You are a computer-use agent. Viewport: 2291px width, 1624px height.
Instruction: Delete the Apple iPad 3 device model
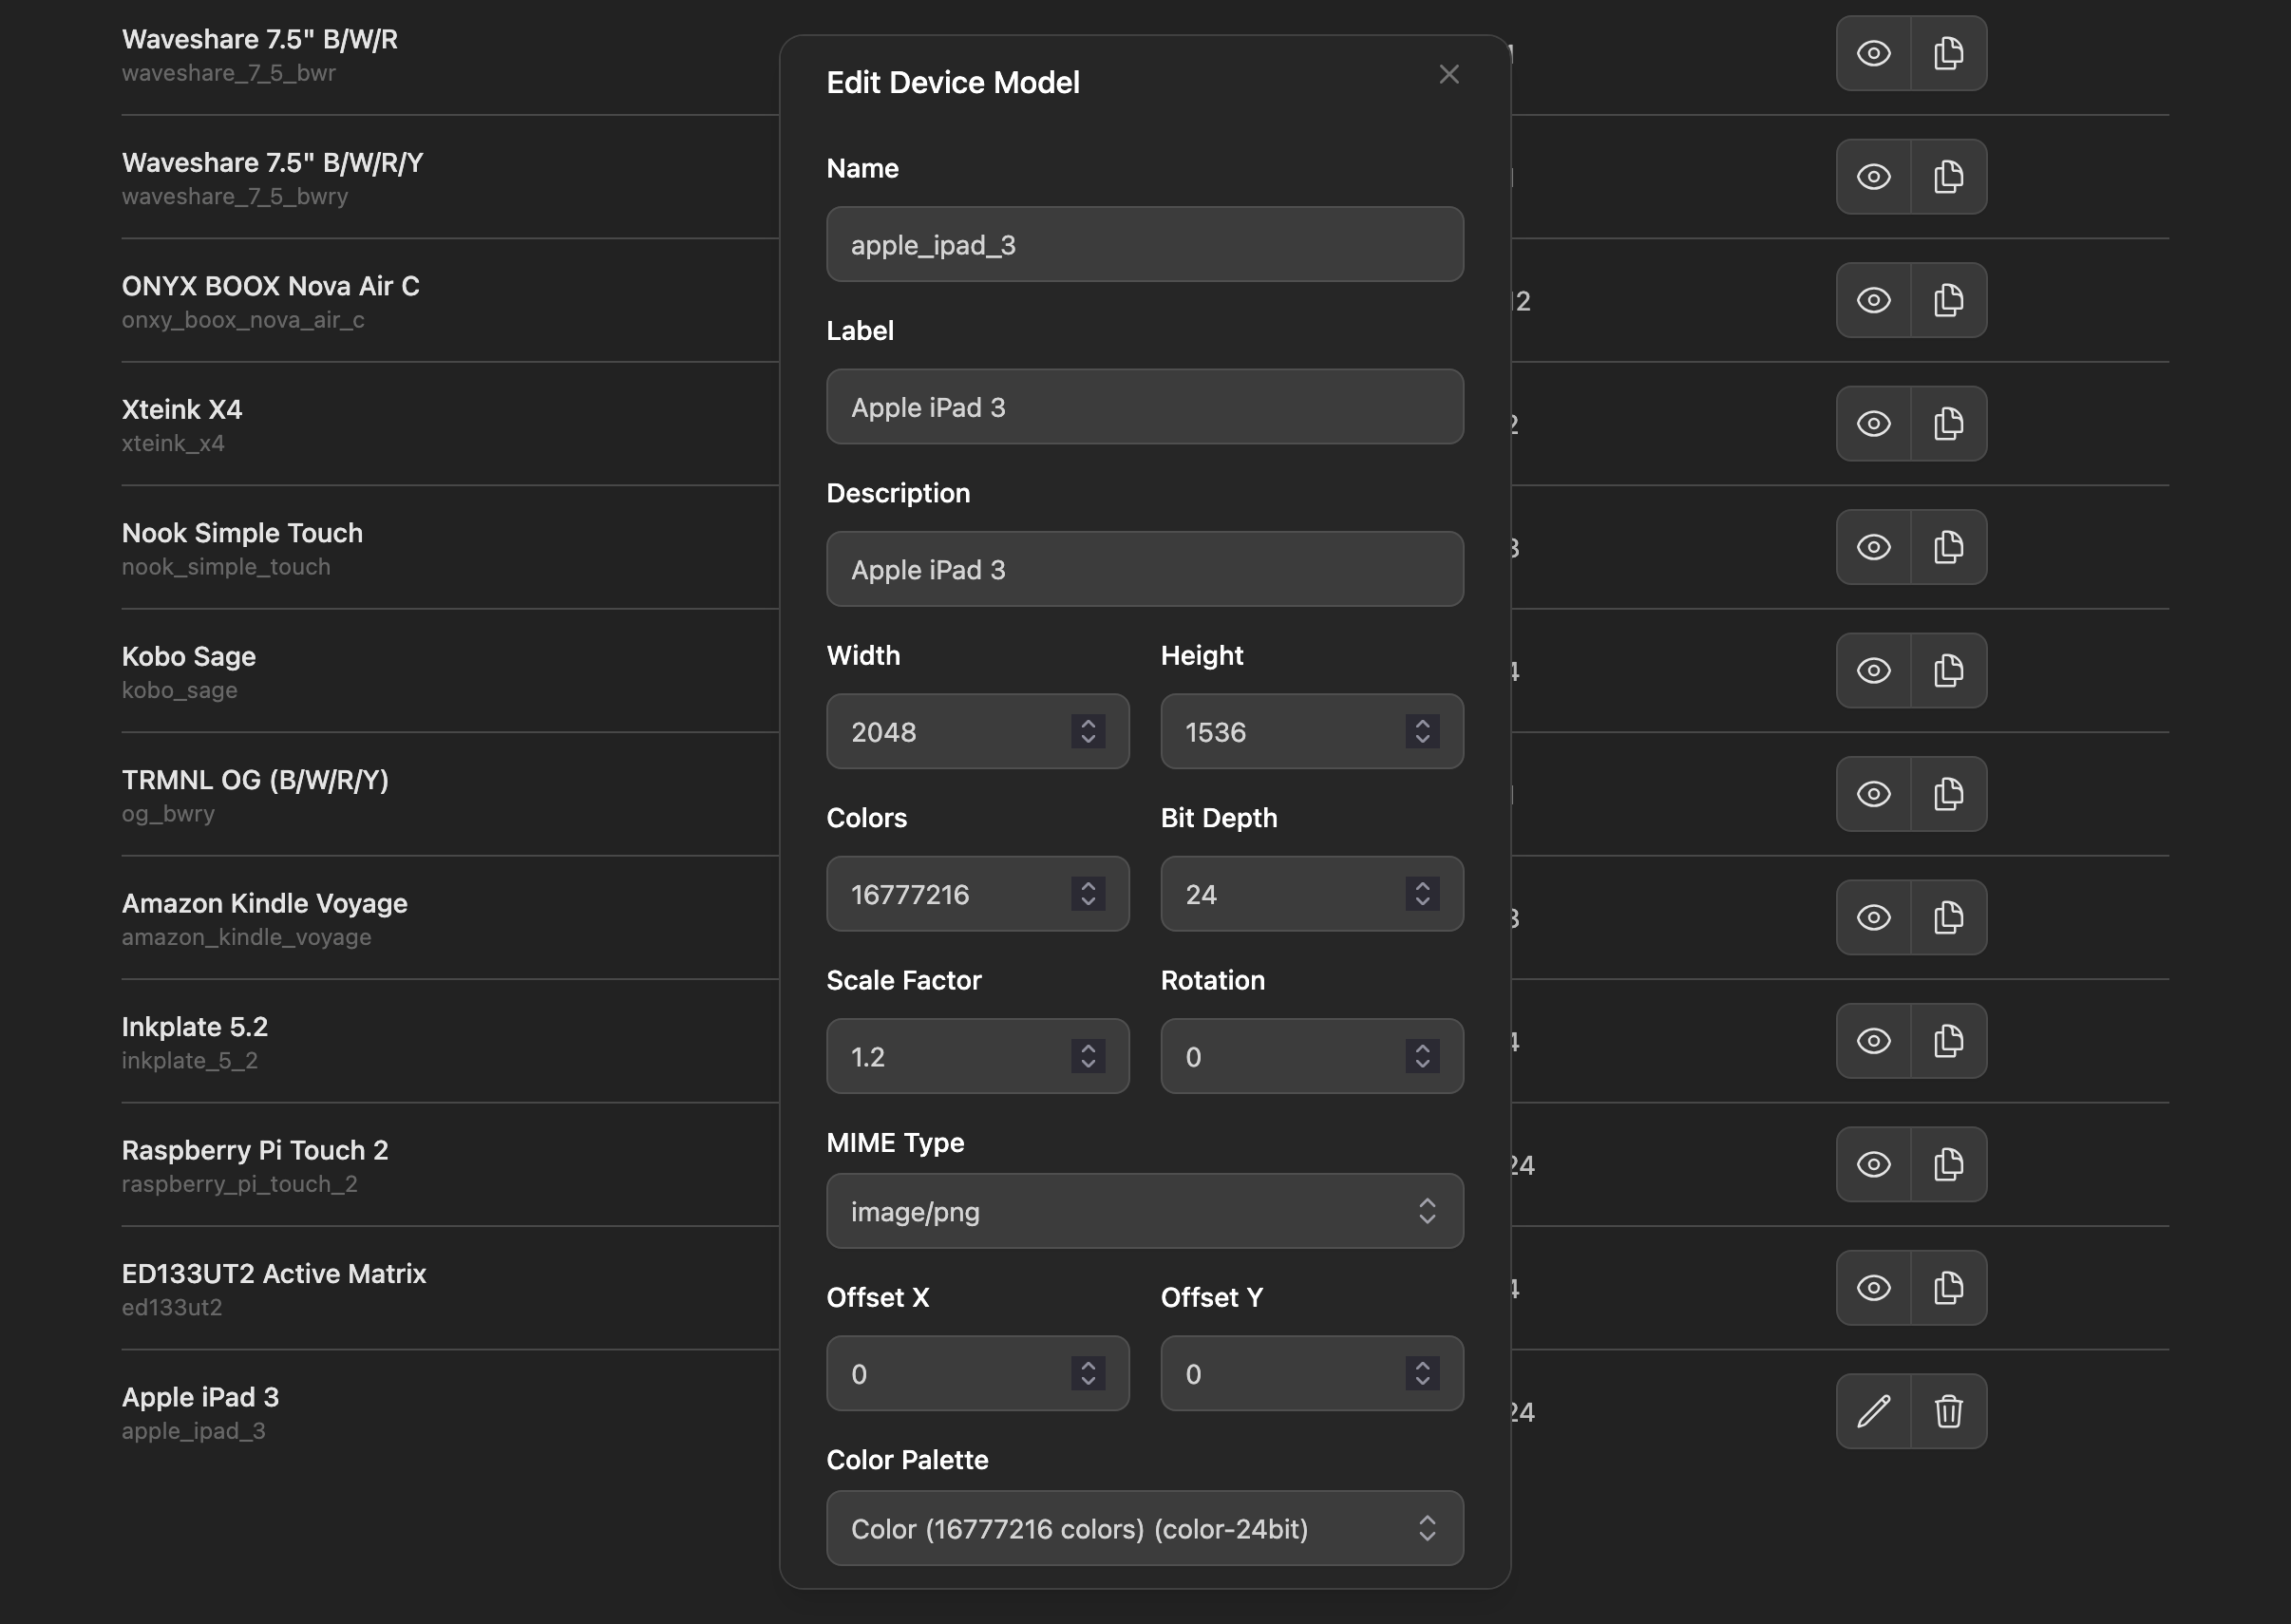(x=1948, y=1411)
